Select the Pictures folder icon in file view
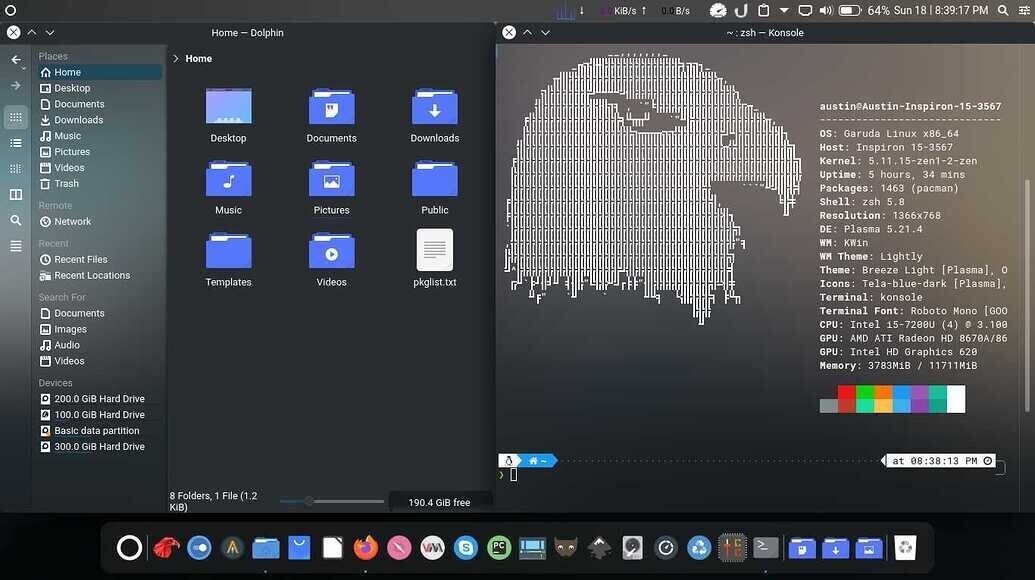The width and height of the screenshot is (1035, 580). 331,179
